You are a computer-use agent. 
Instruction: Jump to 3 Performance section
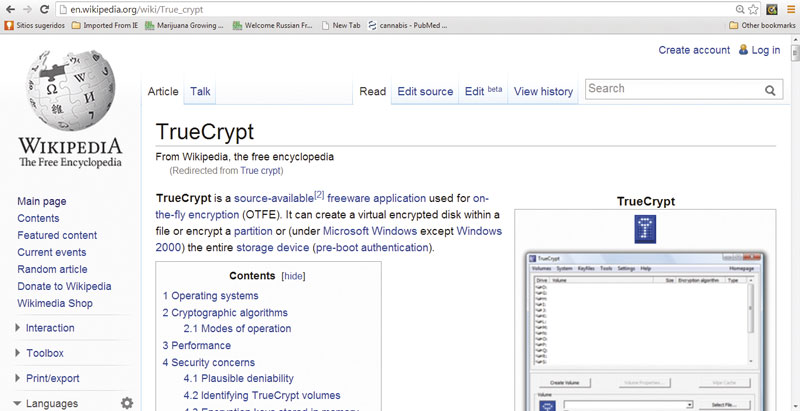196,345
